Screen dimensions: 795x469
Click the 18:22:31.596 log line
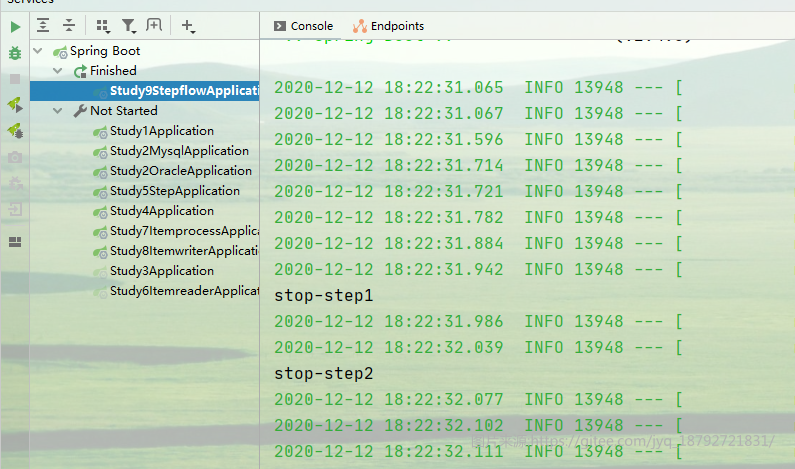(478, 139)
